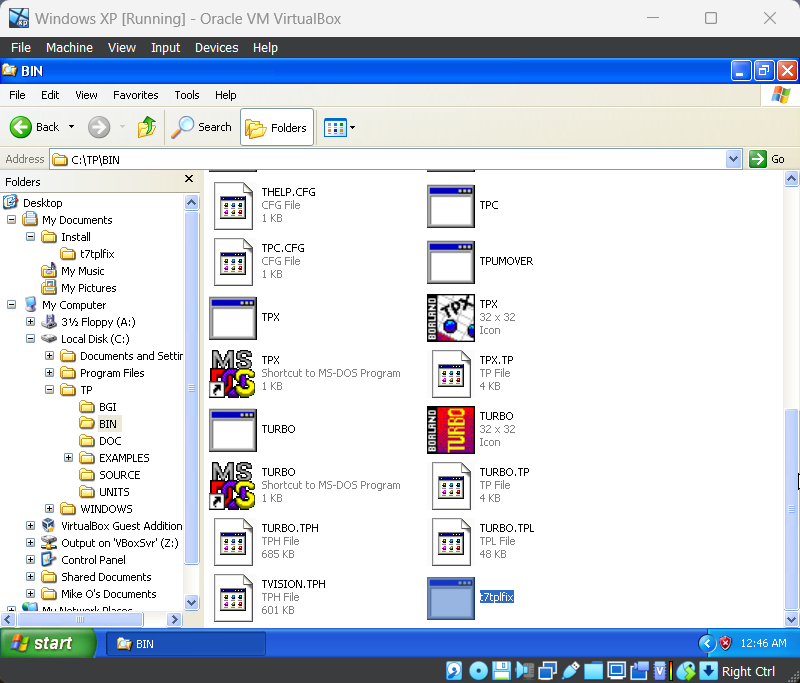
Task: Toggle the Folders pane button
Action: pyautogui.click(x=277, y=127)
